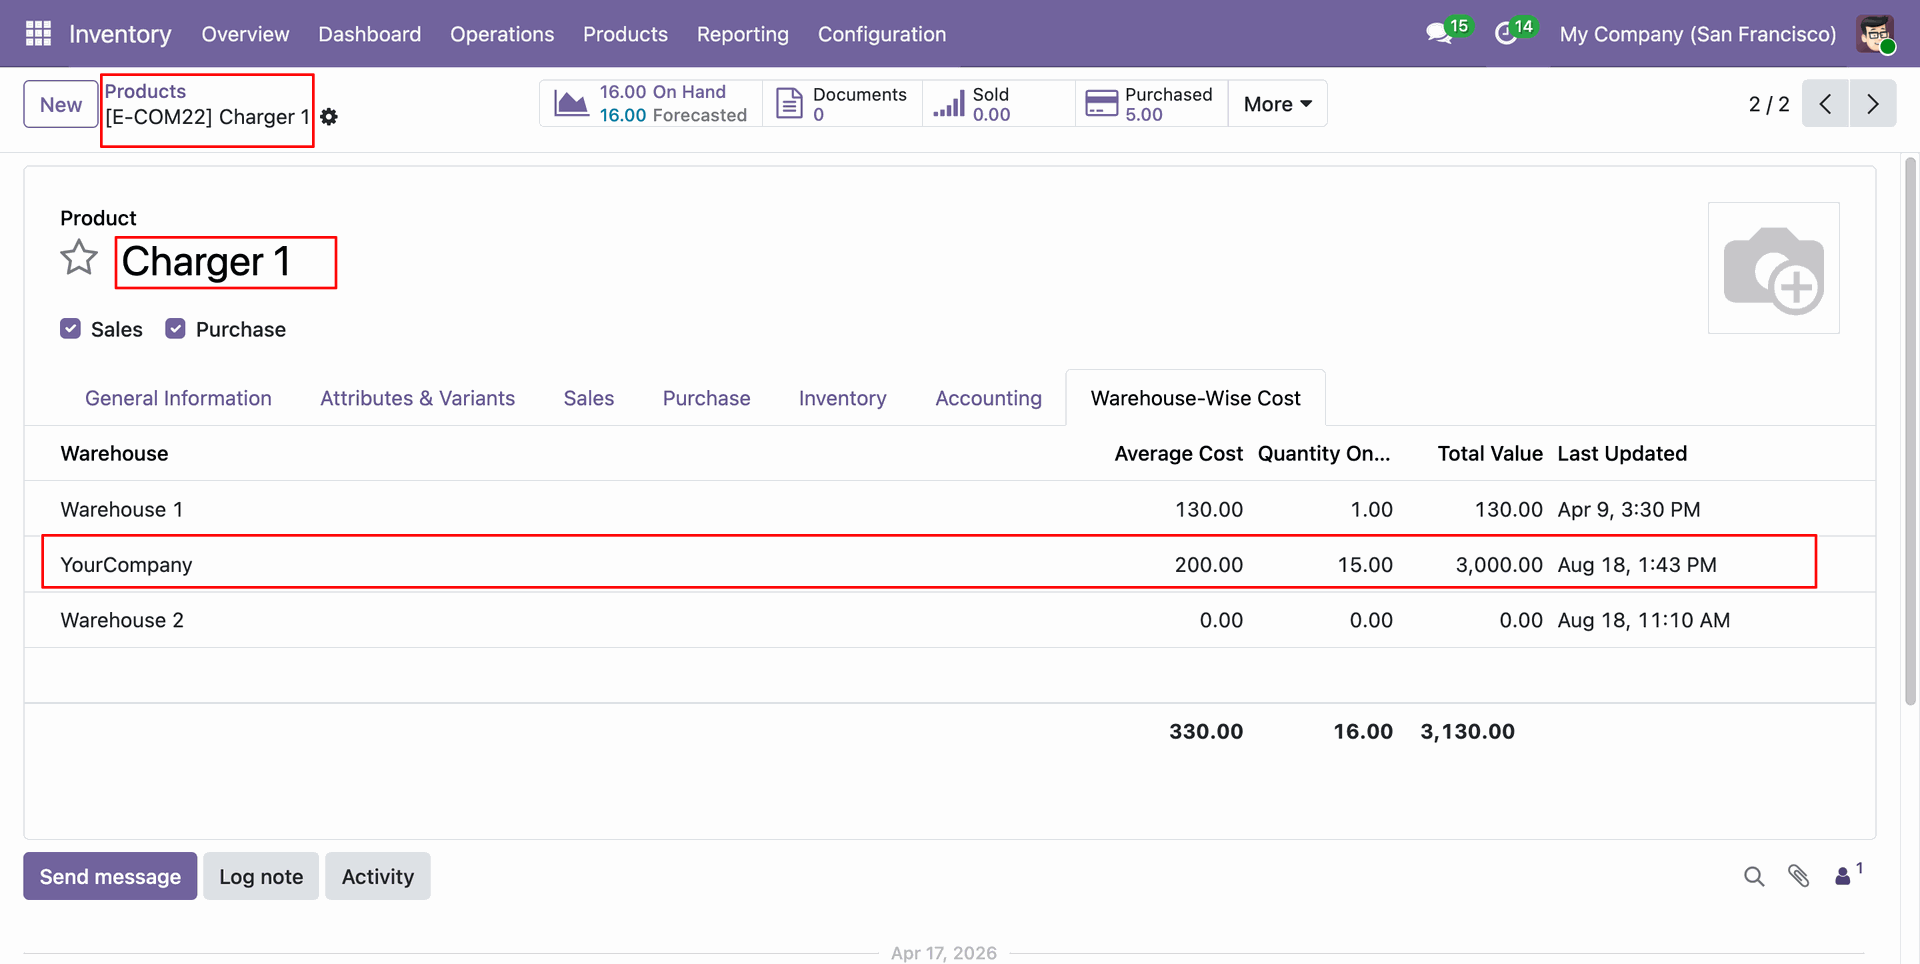Open the Operations menu
Screen dimensions: 1920x964
coord(502,34)
